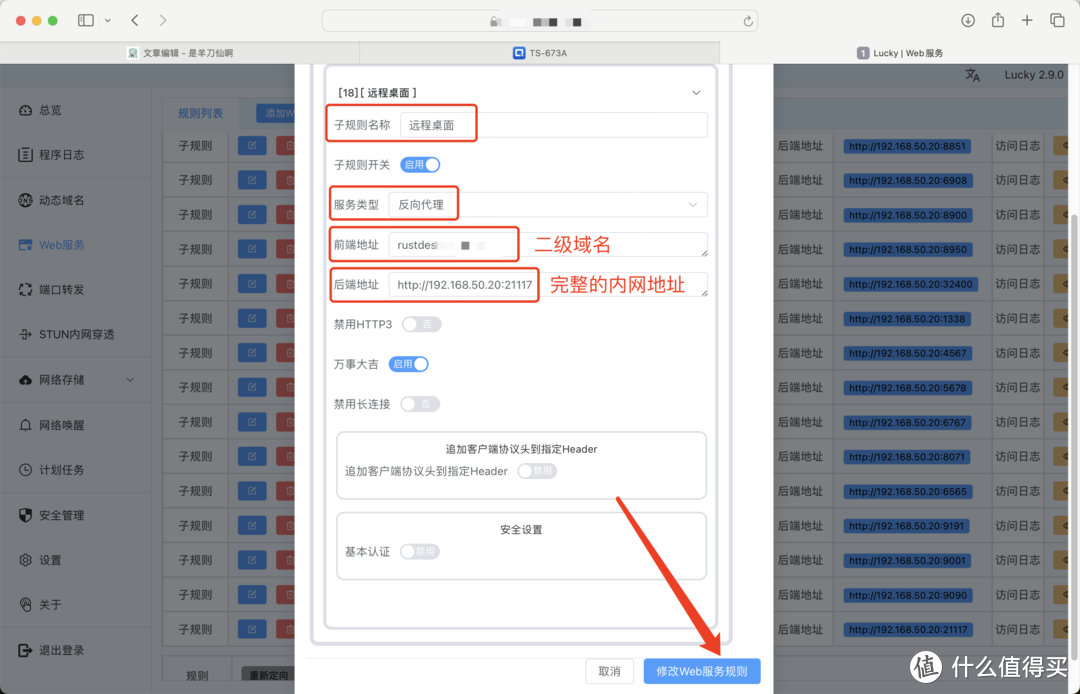
Task: Switch to the Lucky | Web服务 tab
Action: [x=900, y=52]
